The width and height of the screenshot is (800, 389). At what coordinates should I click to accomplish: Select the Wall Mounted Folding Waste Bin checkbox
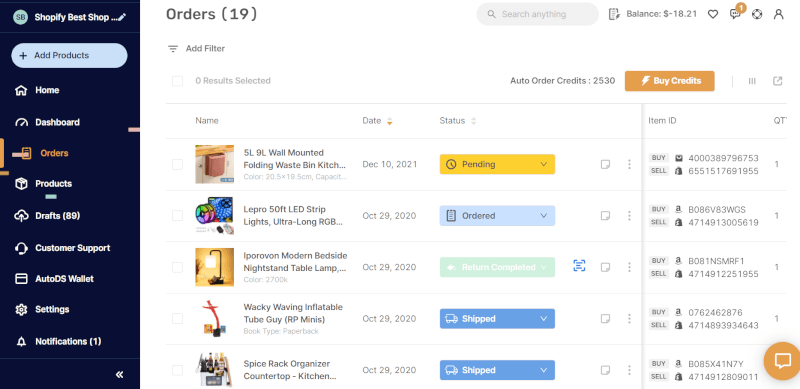click(x=177, y=164)
